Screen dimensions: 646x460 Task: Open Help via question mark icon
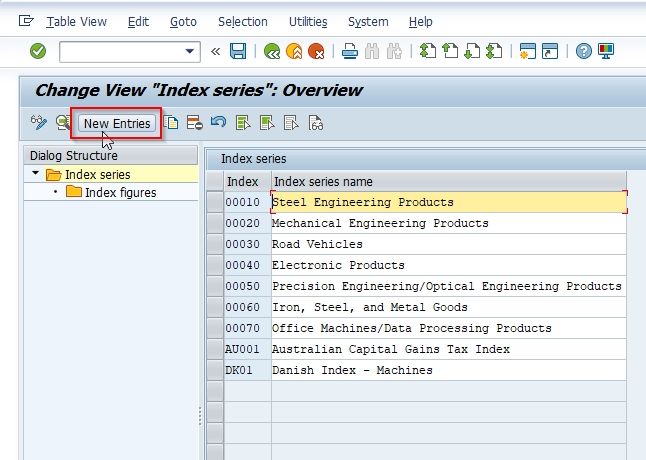click(x=583, y=51)
